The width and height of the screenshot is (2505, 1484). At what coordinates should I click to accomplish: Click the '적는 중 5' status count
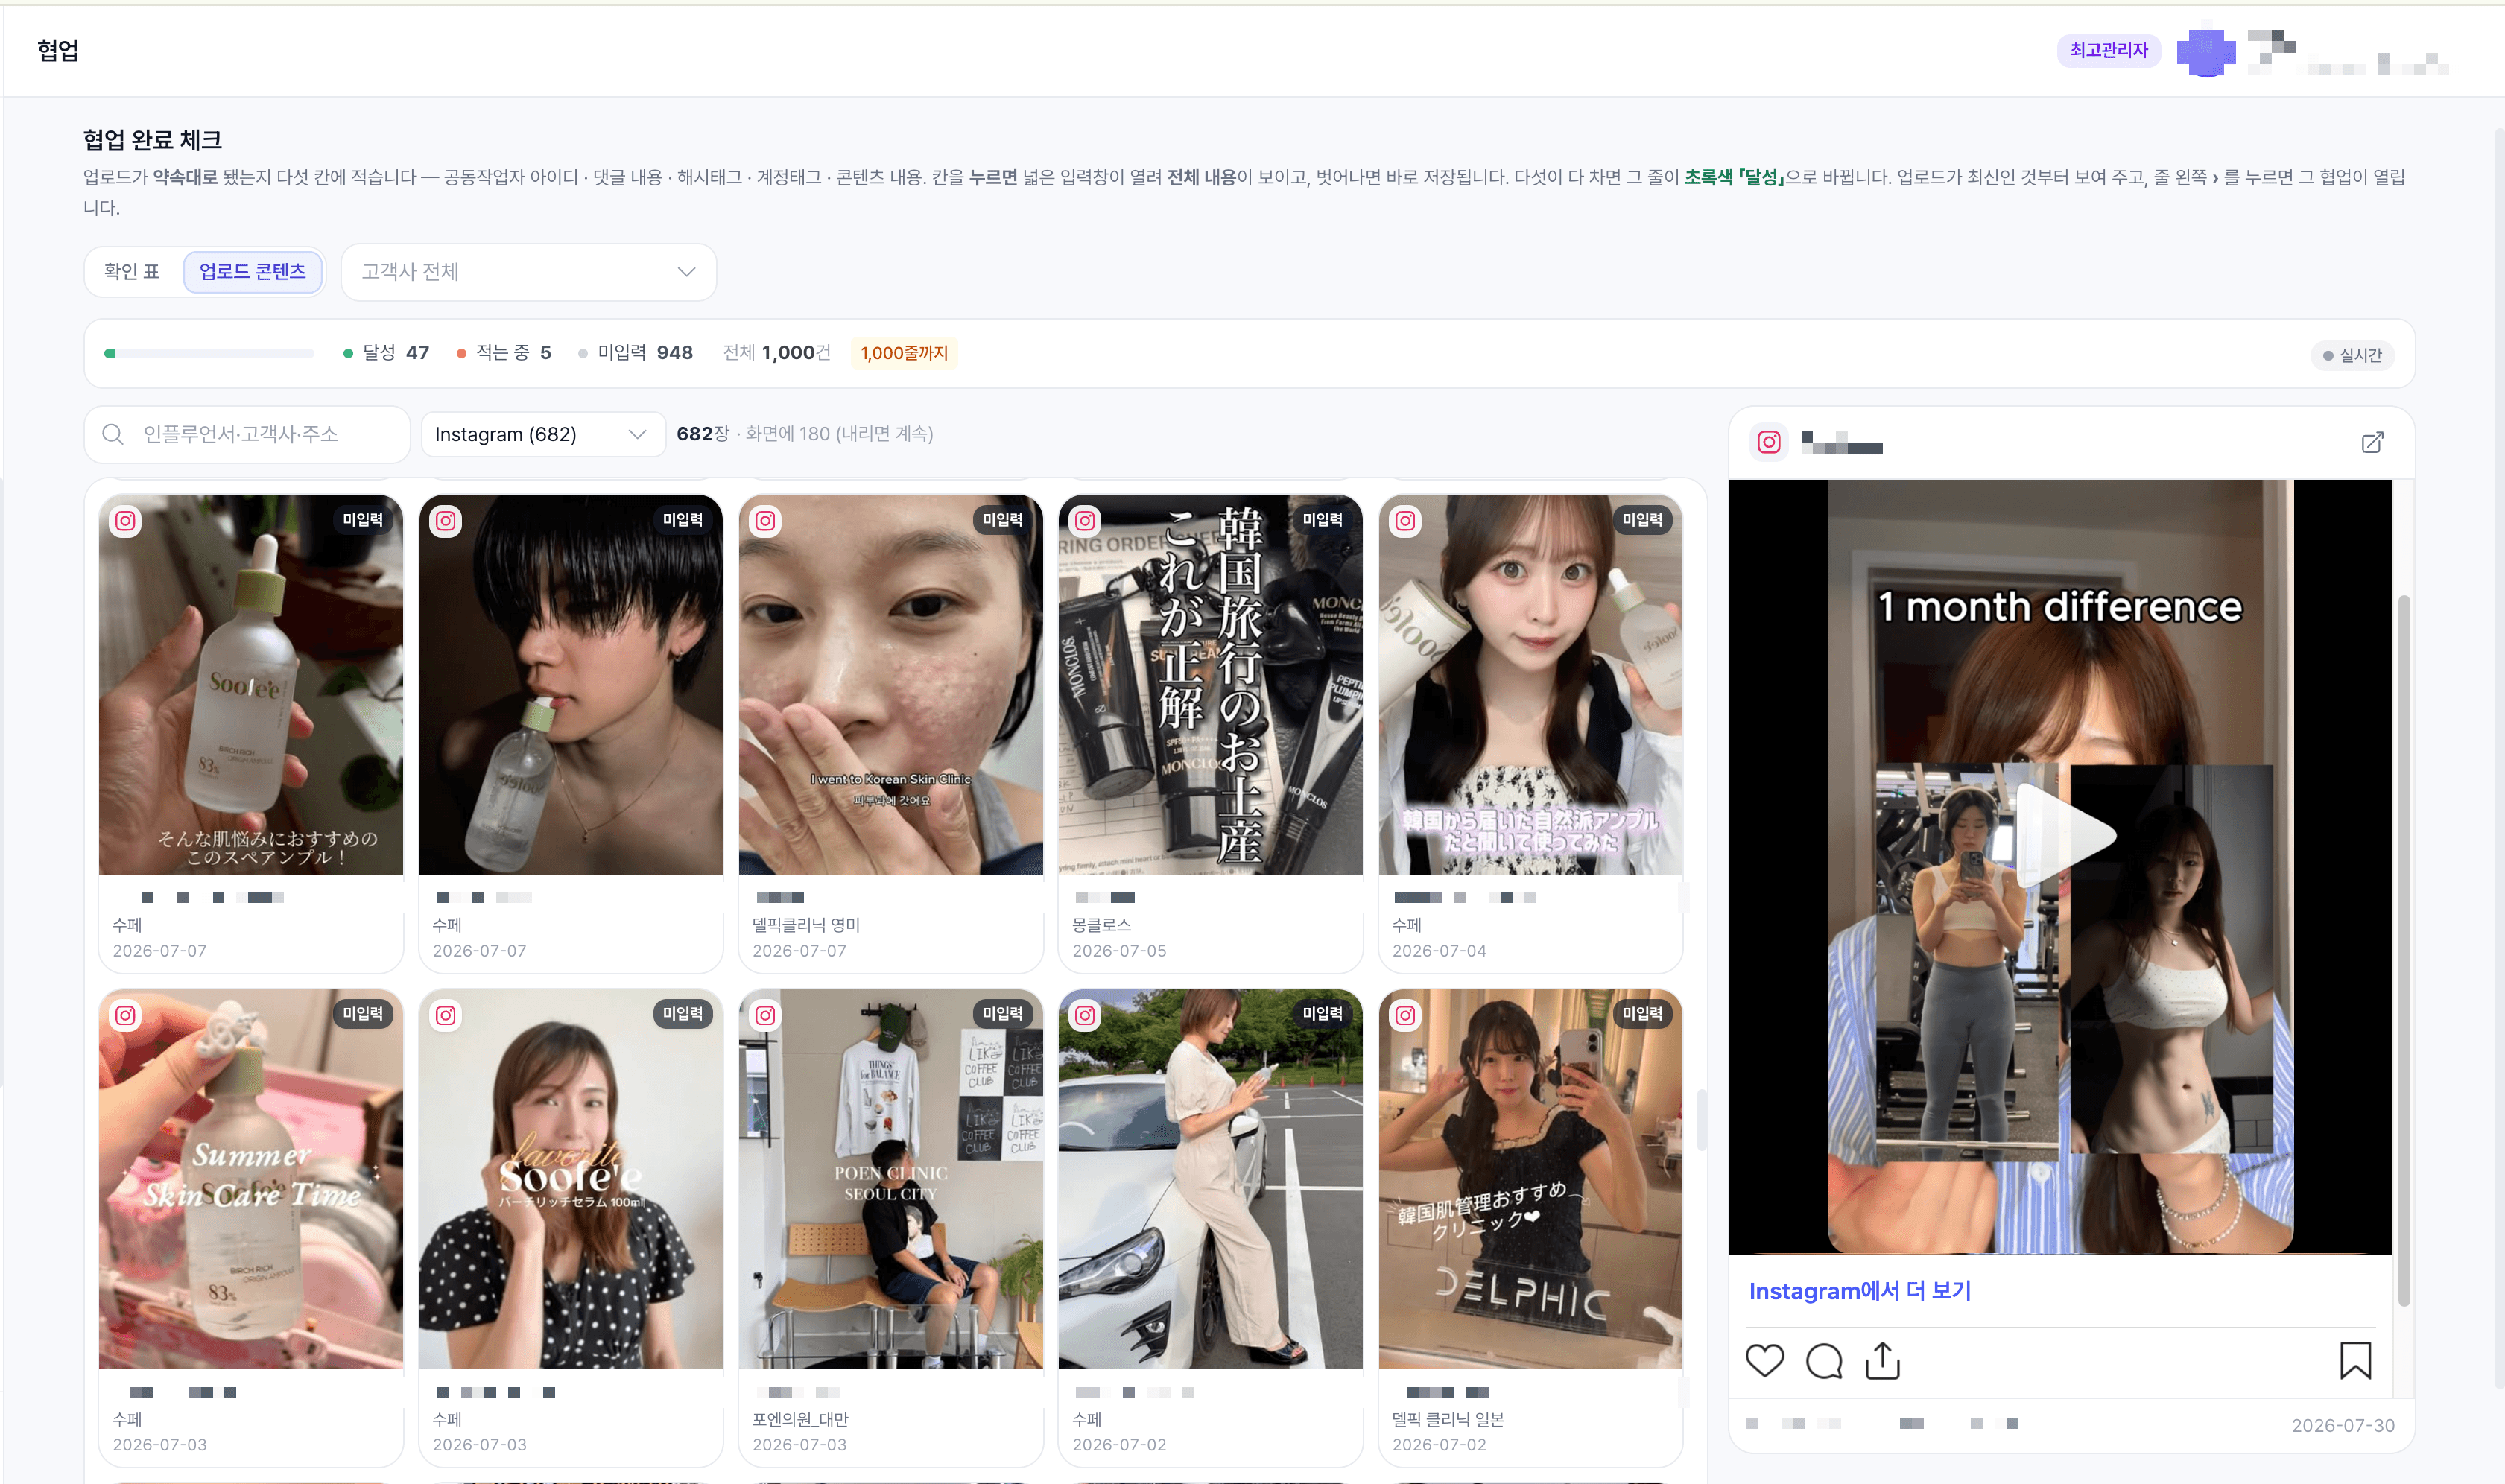click(504, 353)
